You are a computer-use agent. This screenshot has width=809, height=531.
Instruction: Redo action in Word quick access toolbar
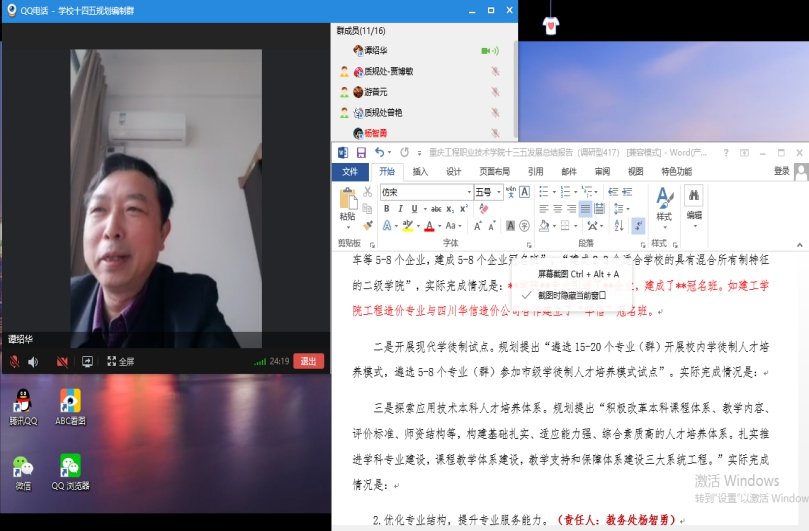pos(404,152)
